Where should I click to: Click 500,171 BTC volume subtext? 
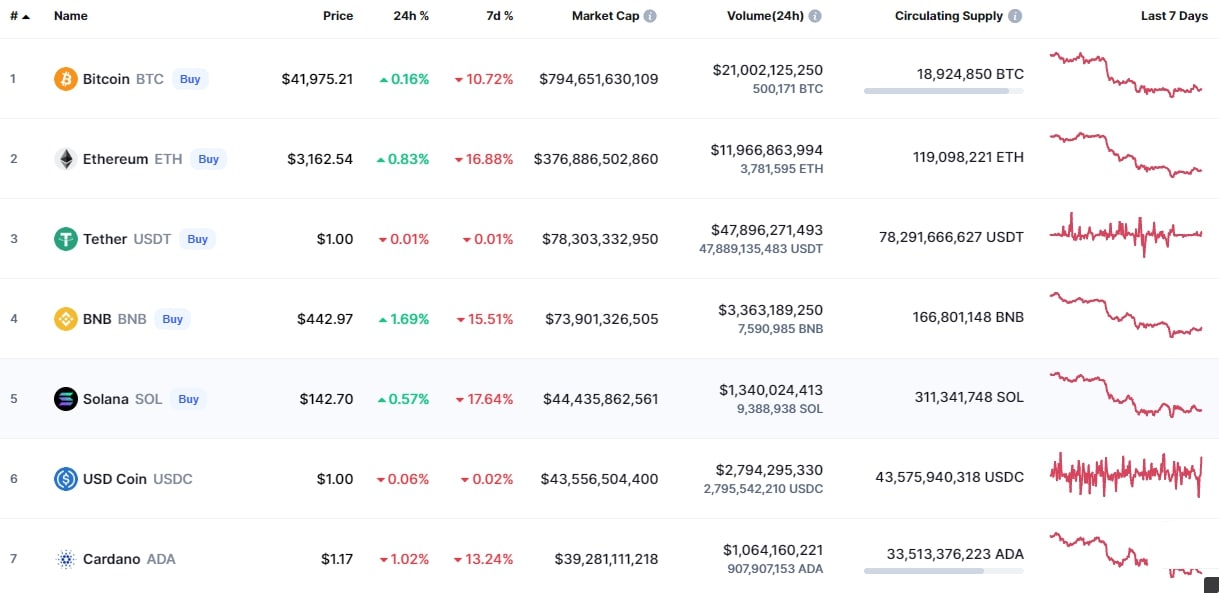coord(788,89)
